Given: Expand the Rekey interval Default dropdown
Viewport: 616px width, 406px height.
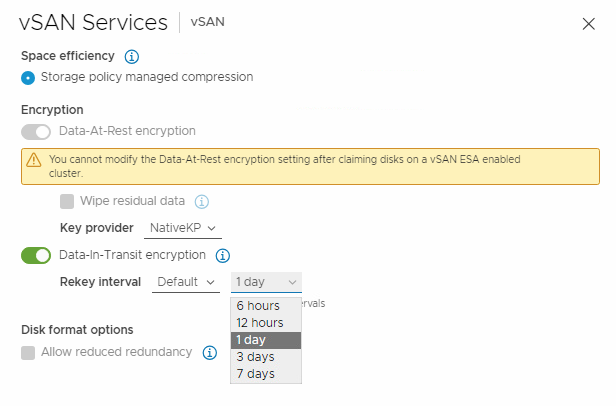Looking at the screenshot, I should coord(186,282).
